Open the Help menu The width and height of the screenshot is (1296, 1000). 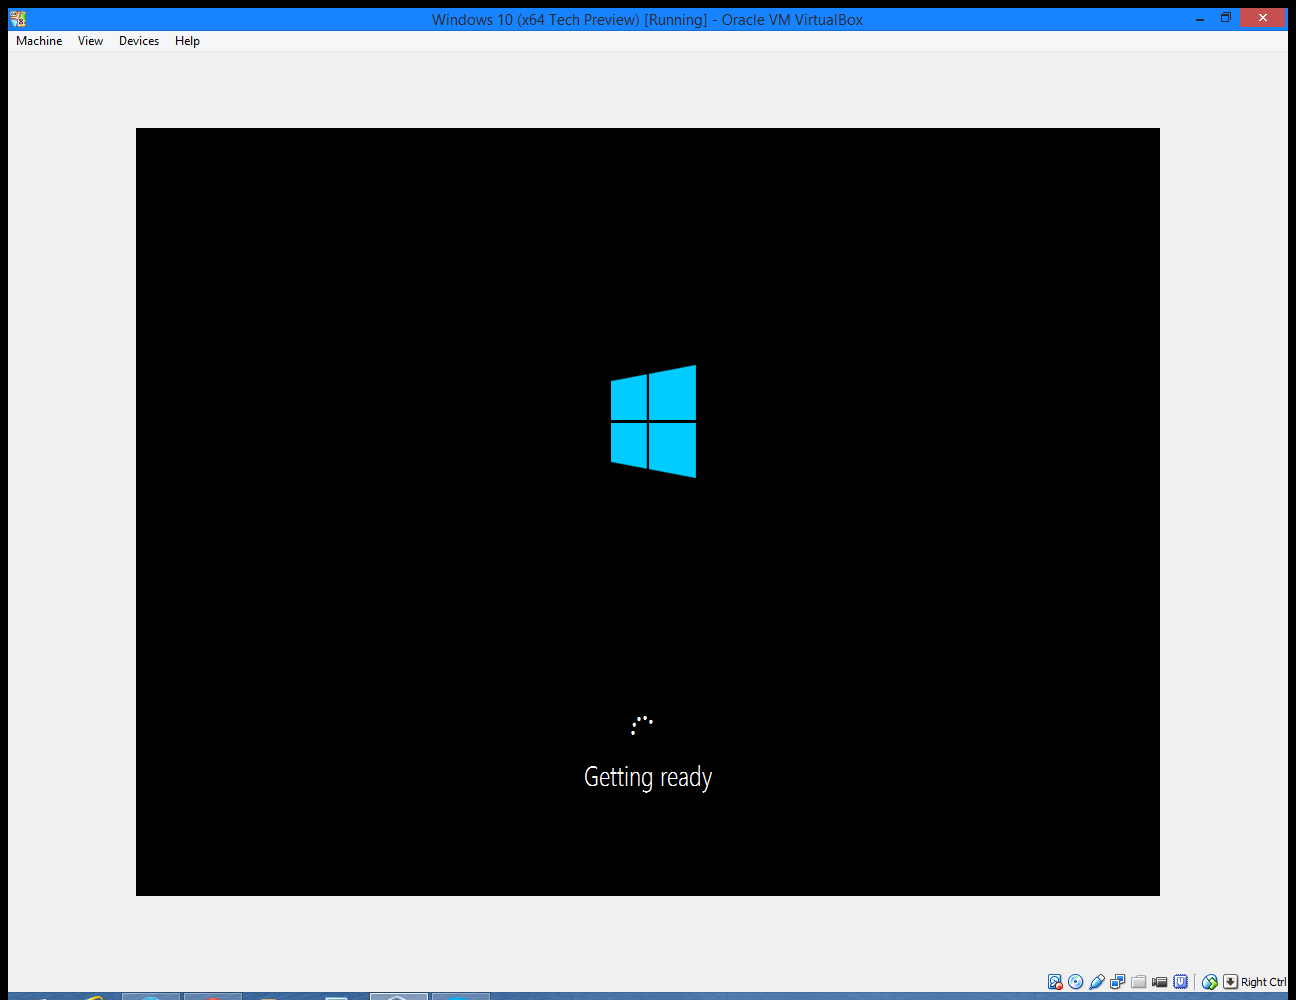[187, 41]
